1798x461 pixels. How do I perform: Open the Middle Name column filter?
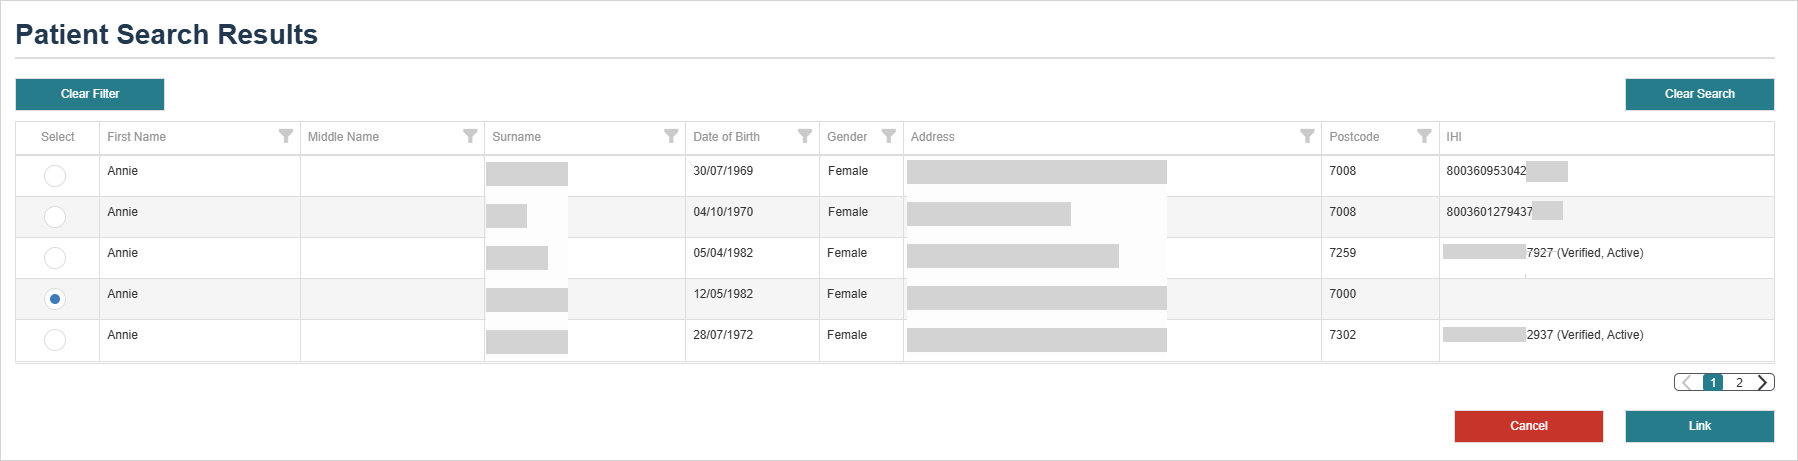[470, 136]
